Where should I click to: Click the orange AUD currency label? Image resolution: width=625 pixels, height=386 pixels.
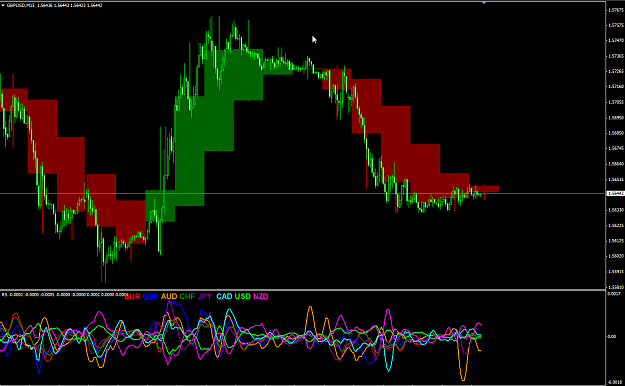tap(169, 296)
